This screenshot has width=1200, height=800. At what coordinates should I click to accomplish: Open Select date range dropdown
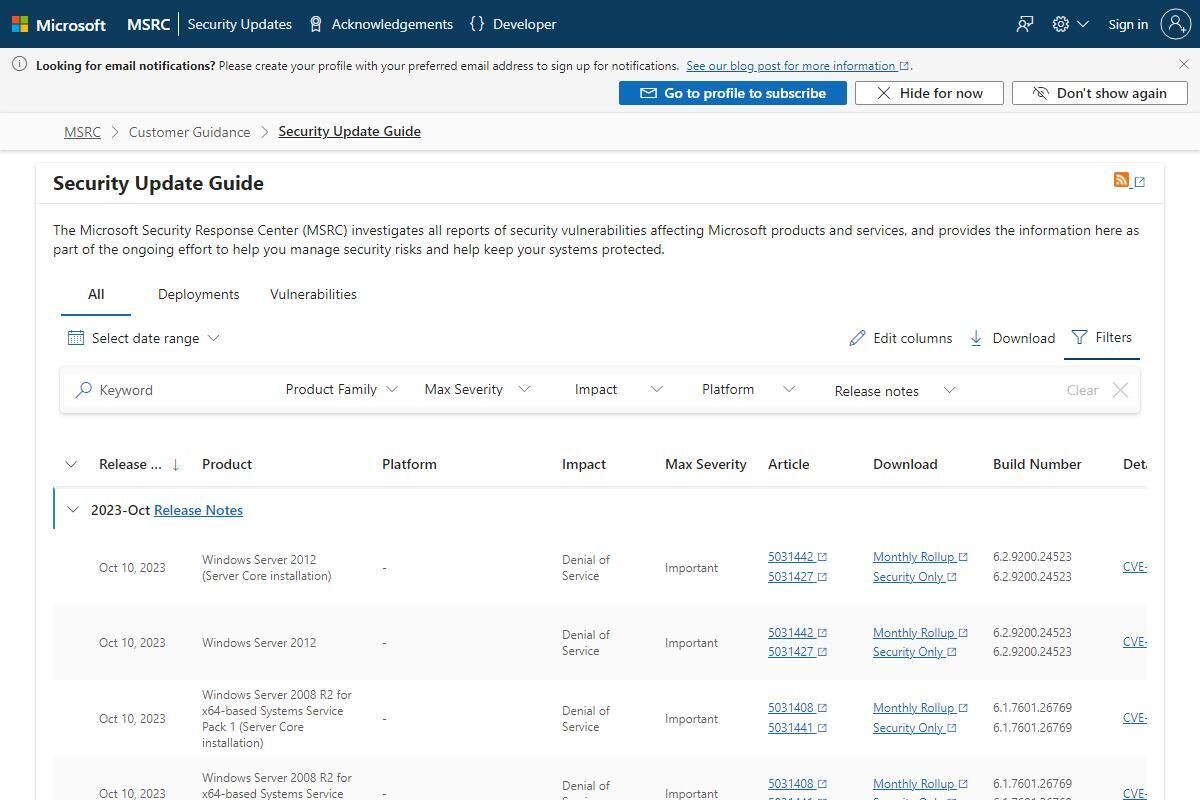click(x=144, y=338)
